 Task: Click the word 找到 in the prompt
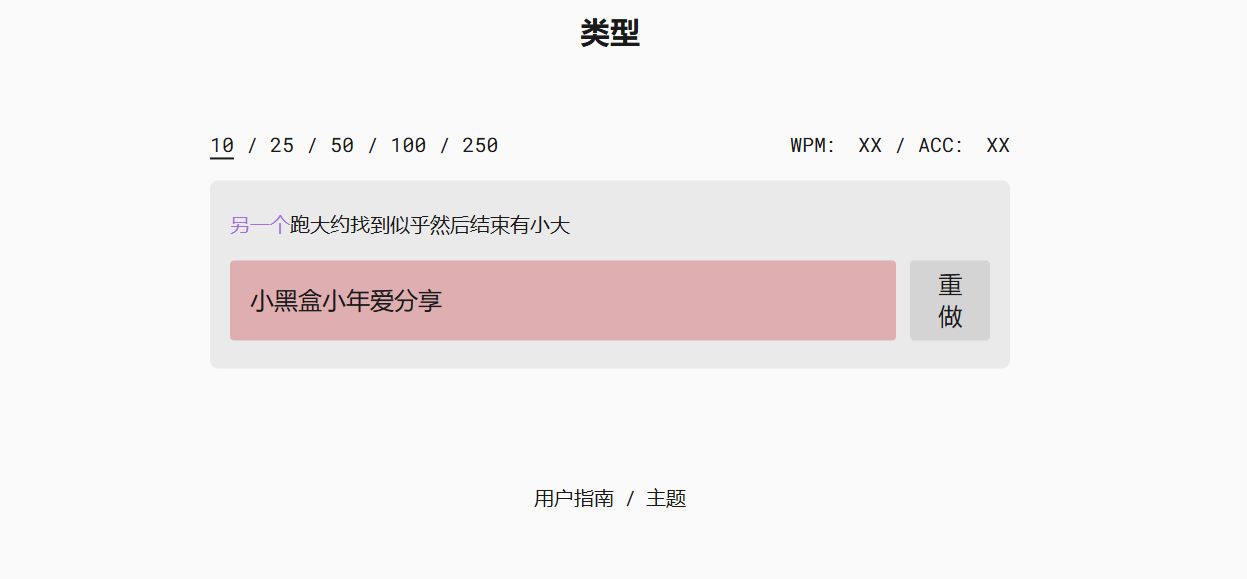click(x=370, y=225)
